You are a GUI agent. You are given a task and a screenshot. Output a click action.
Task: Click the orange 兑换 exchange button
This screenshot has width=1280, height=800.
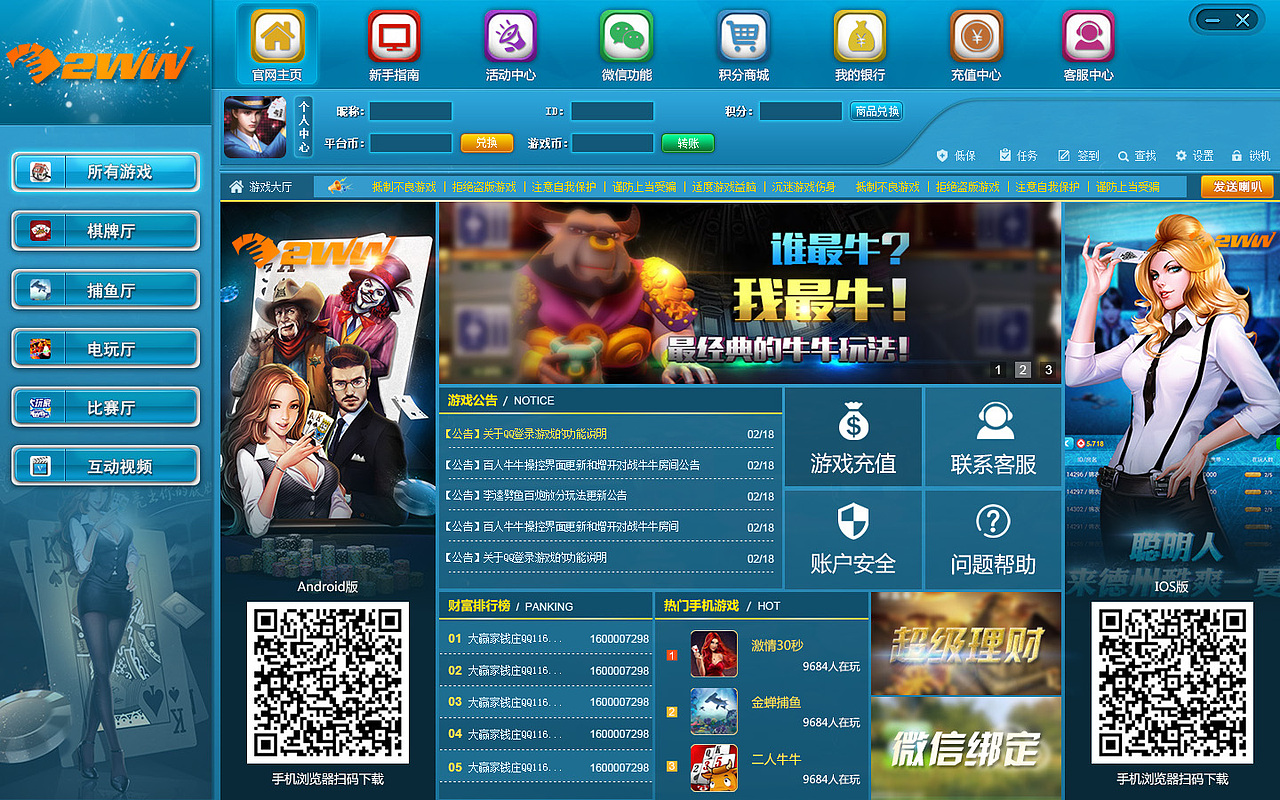[x=486, y=143]
